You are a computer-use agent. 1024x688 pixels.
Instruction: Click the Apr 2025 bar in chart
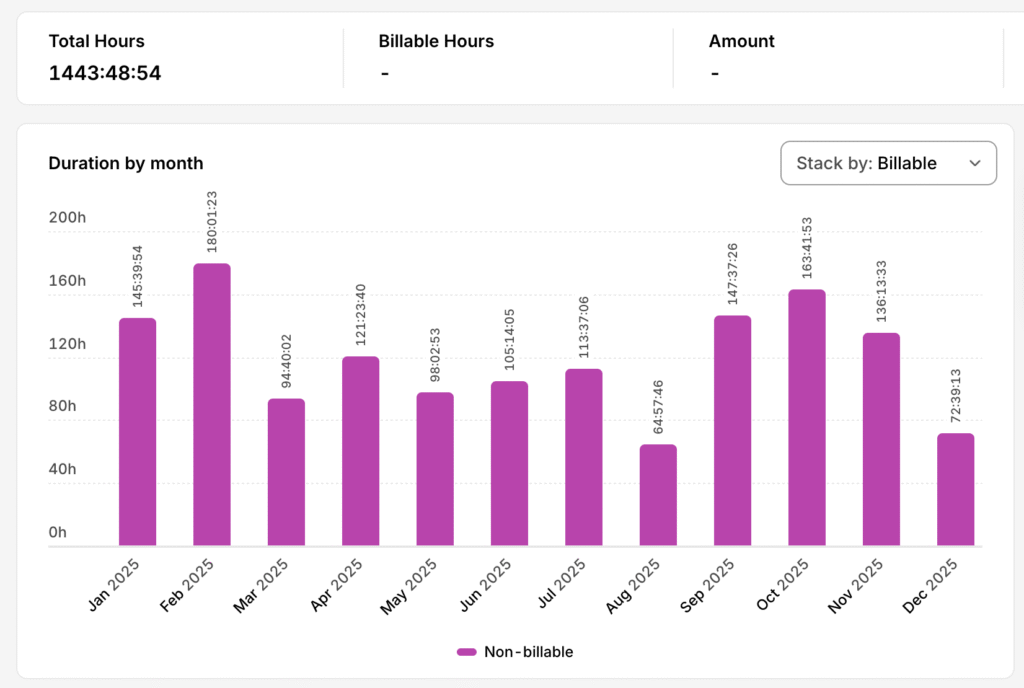(360, 451)
